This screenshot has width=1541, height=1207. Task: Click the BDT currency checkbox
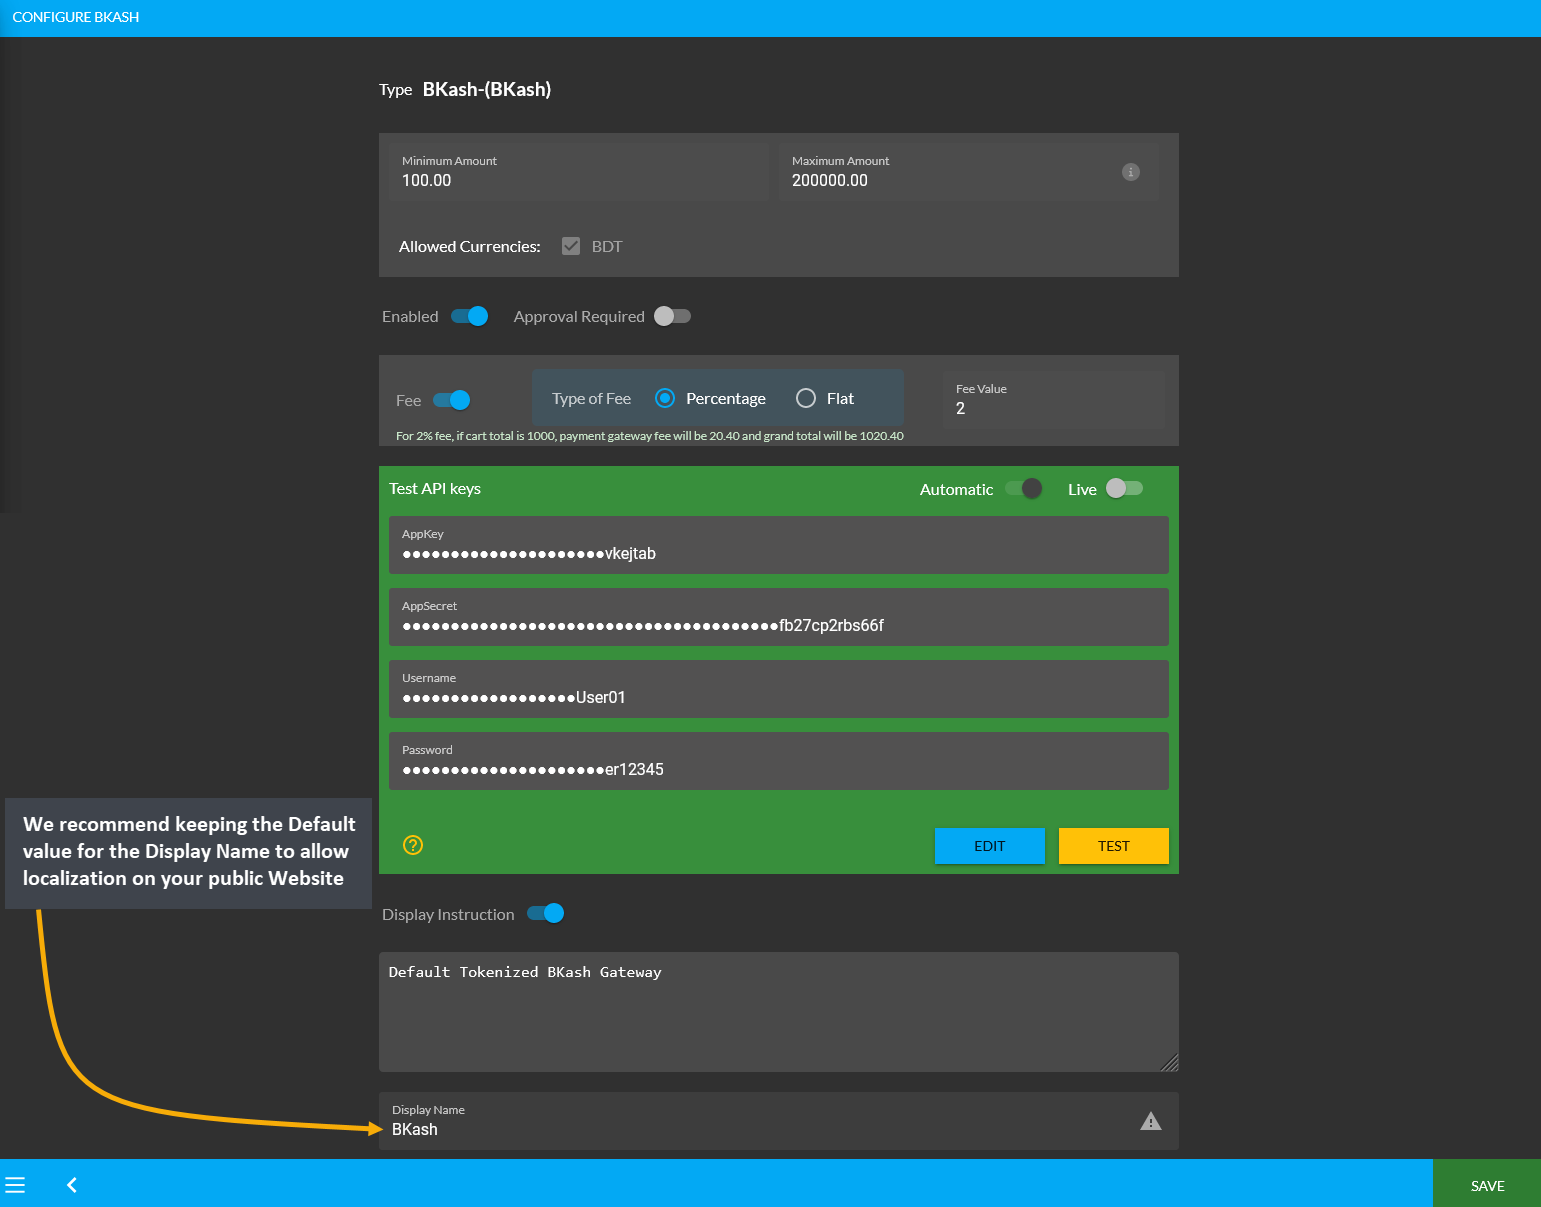pos(571,246)
